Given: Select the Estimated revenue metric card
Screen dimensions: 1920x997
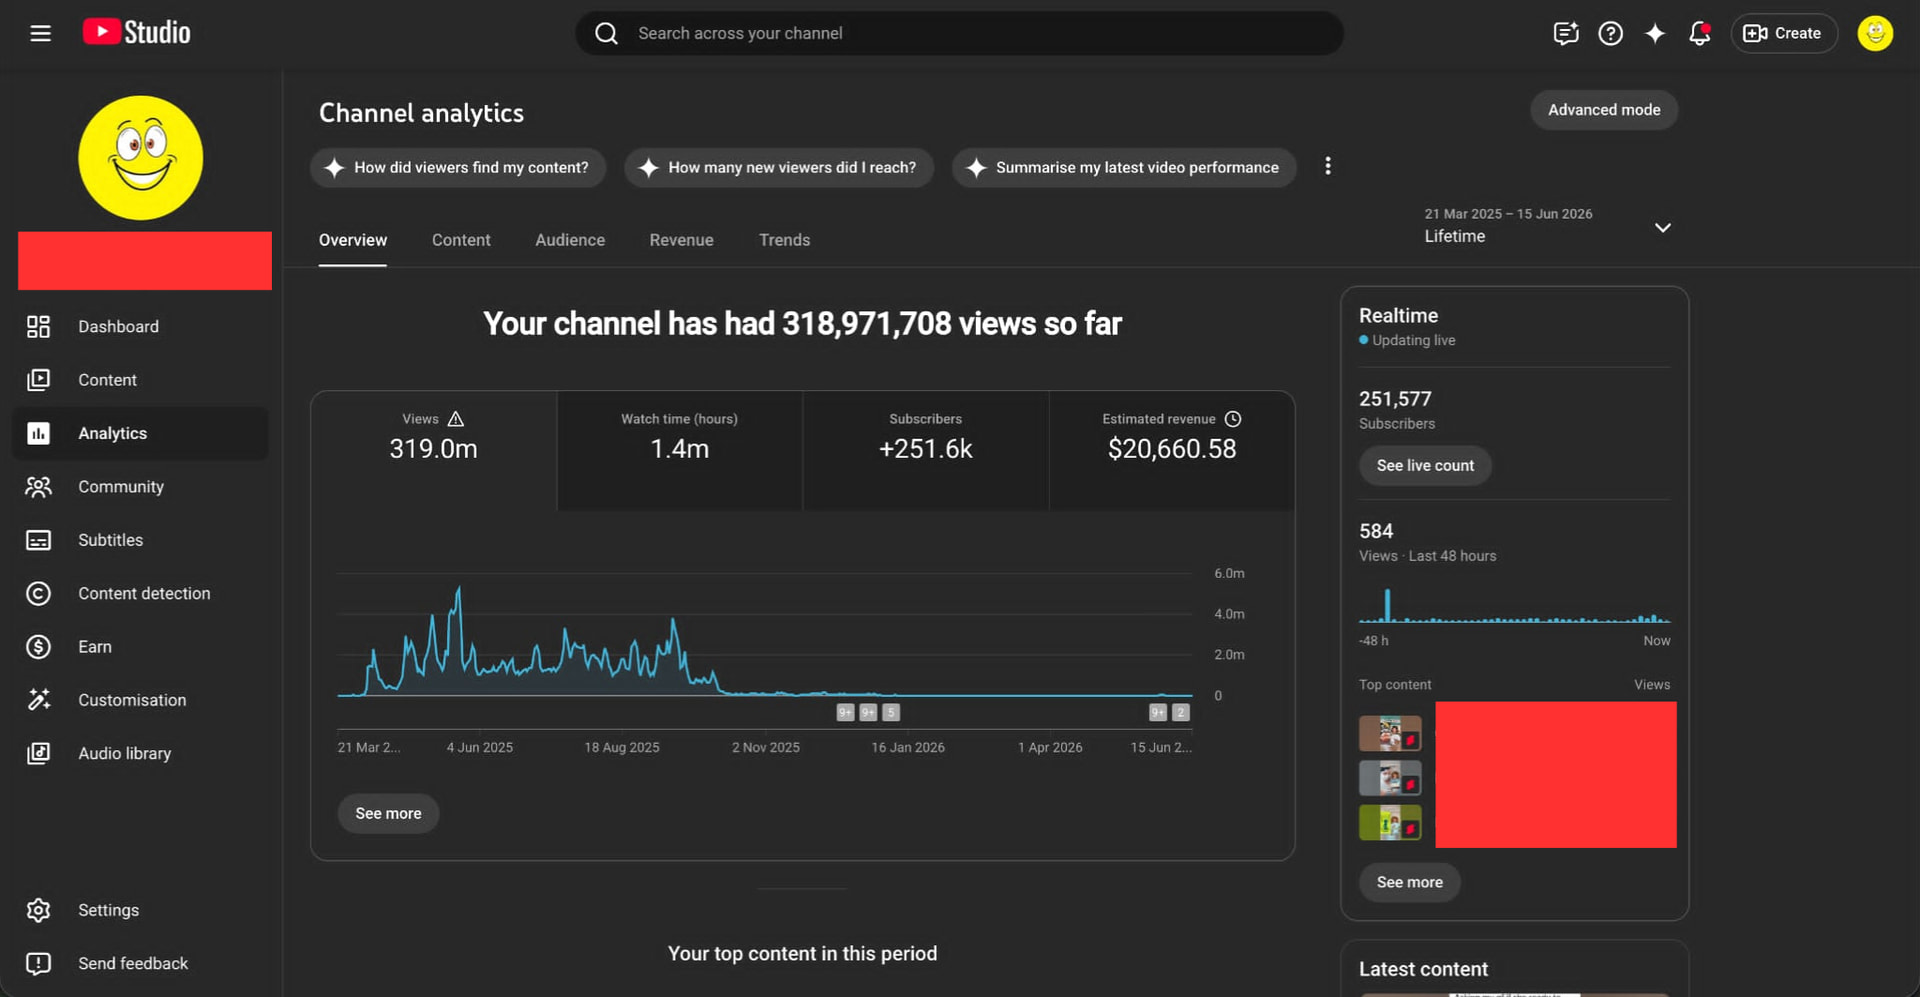Looking at the screenshot, I should tap(1172, 450).
